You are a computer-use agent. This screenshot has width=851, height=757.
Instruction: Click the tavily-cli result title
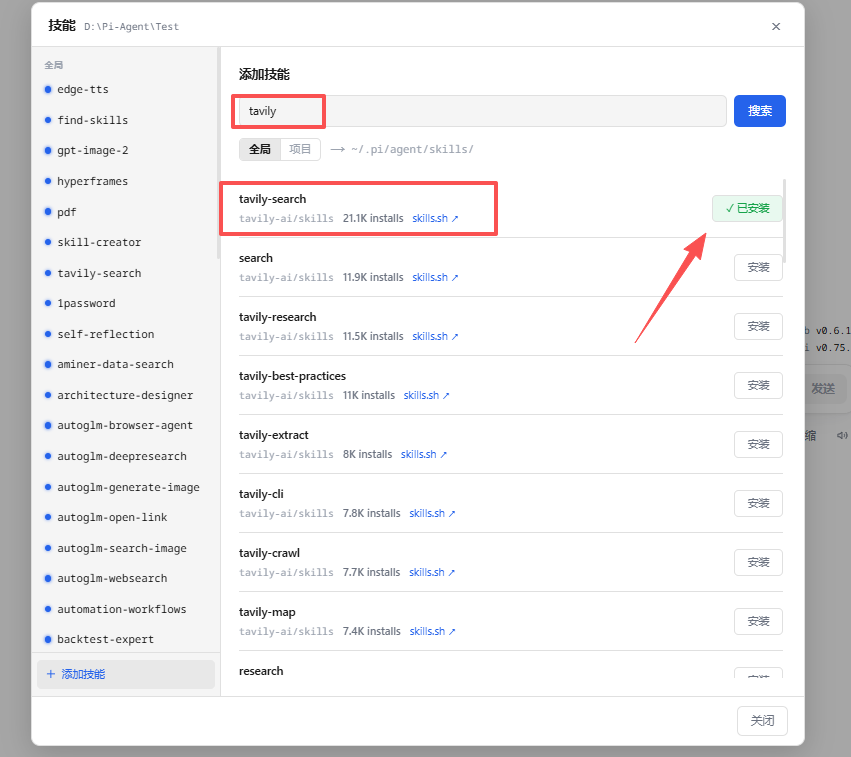click(x=261, y=494)
